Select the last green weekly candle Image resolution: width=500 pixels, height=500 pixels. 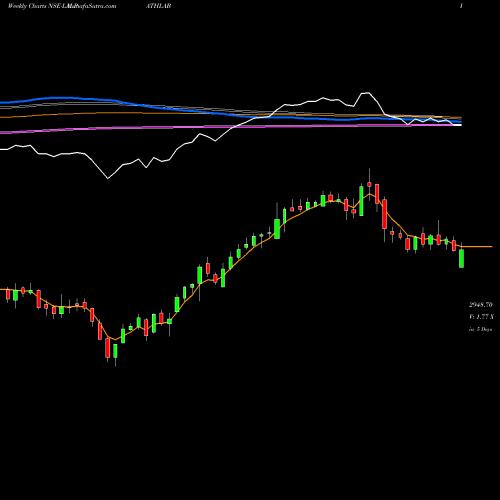pyautogui.click(x=461, y=258)
